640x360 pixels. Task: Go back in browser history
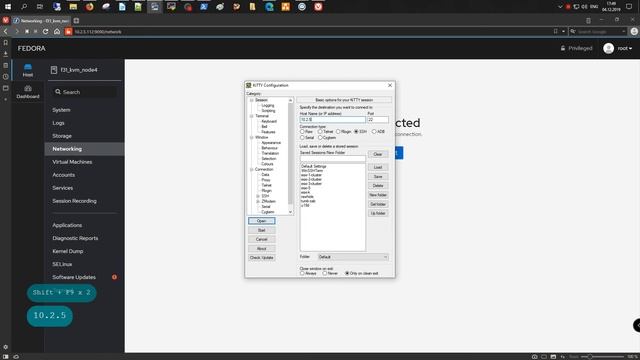[x=6, y=31]
